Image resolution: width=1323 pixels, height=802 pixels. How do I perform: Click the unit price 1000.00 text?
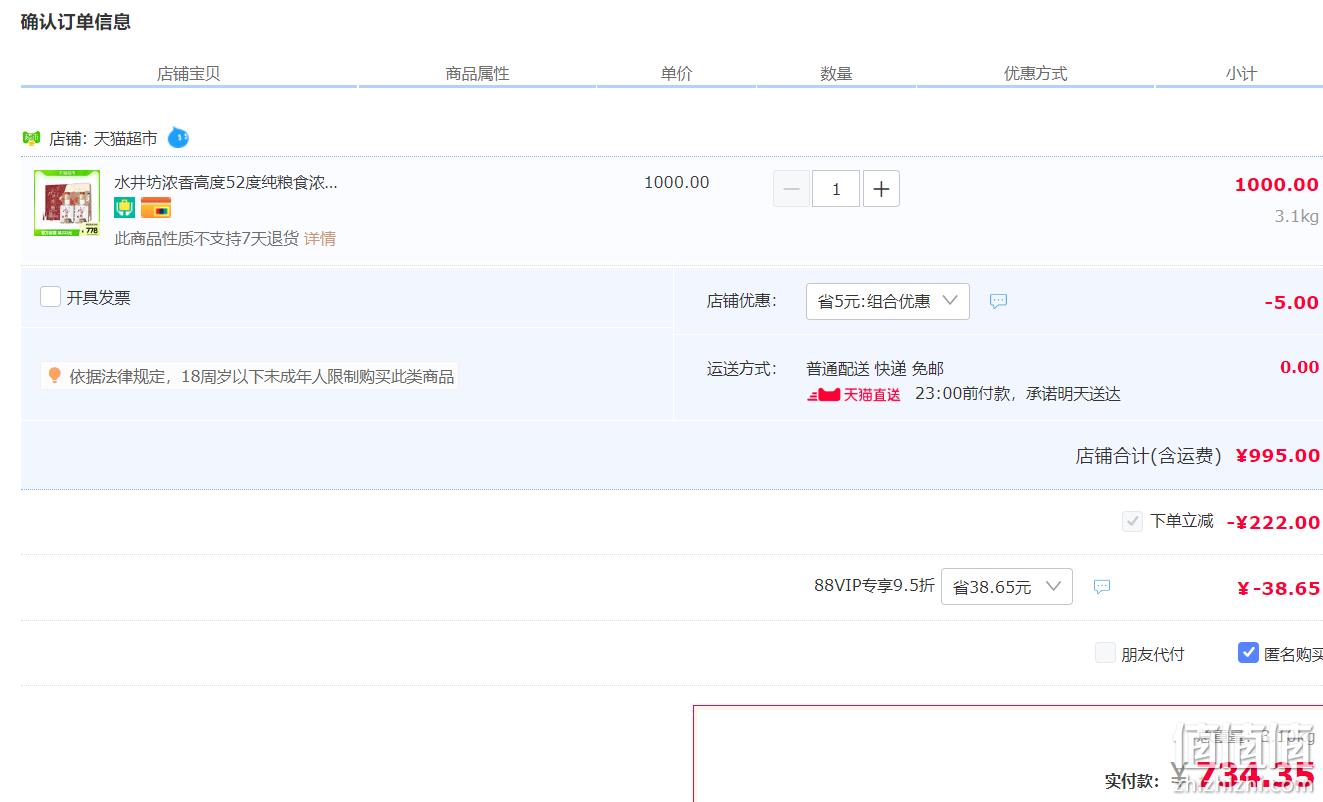677,182
